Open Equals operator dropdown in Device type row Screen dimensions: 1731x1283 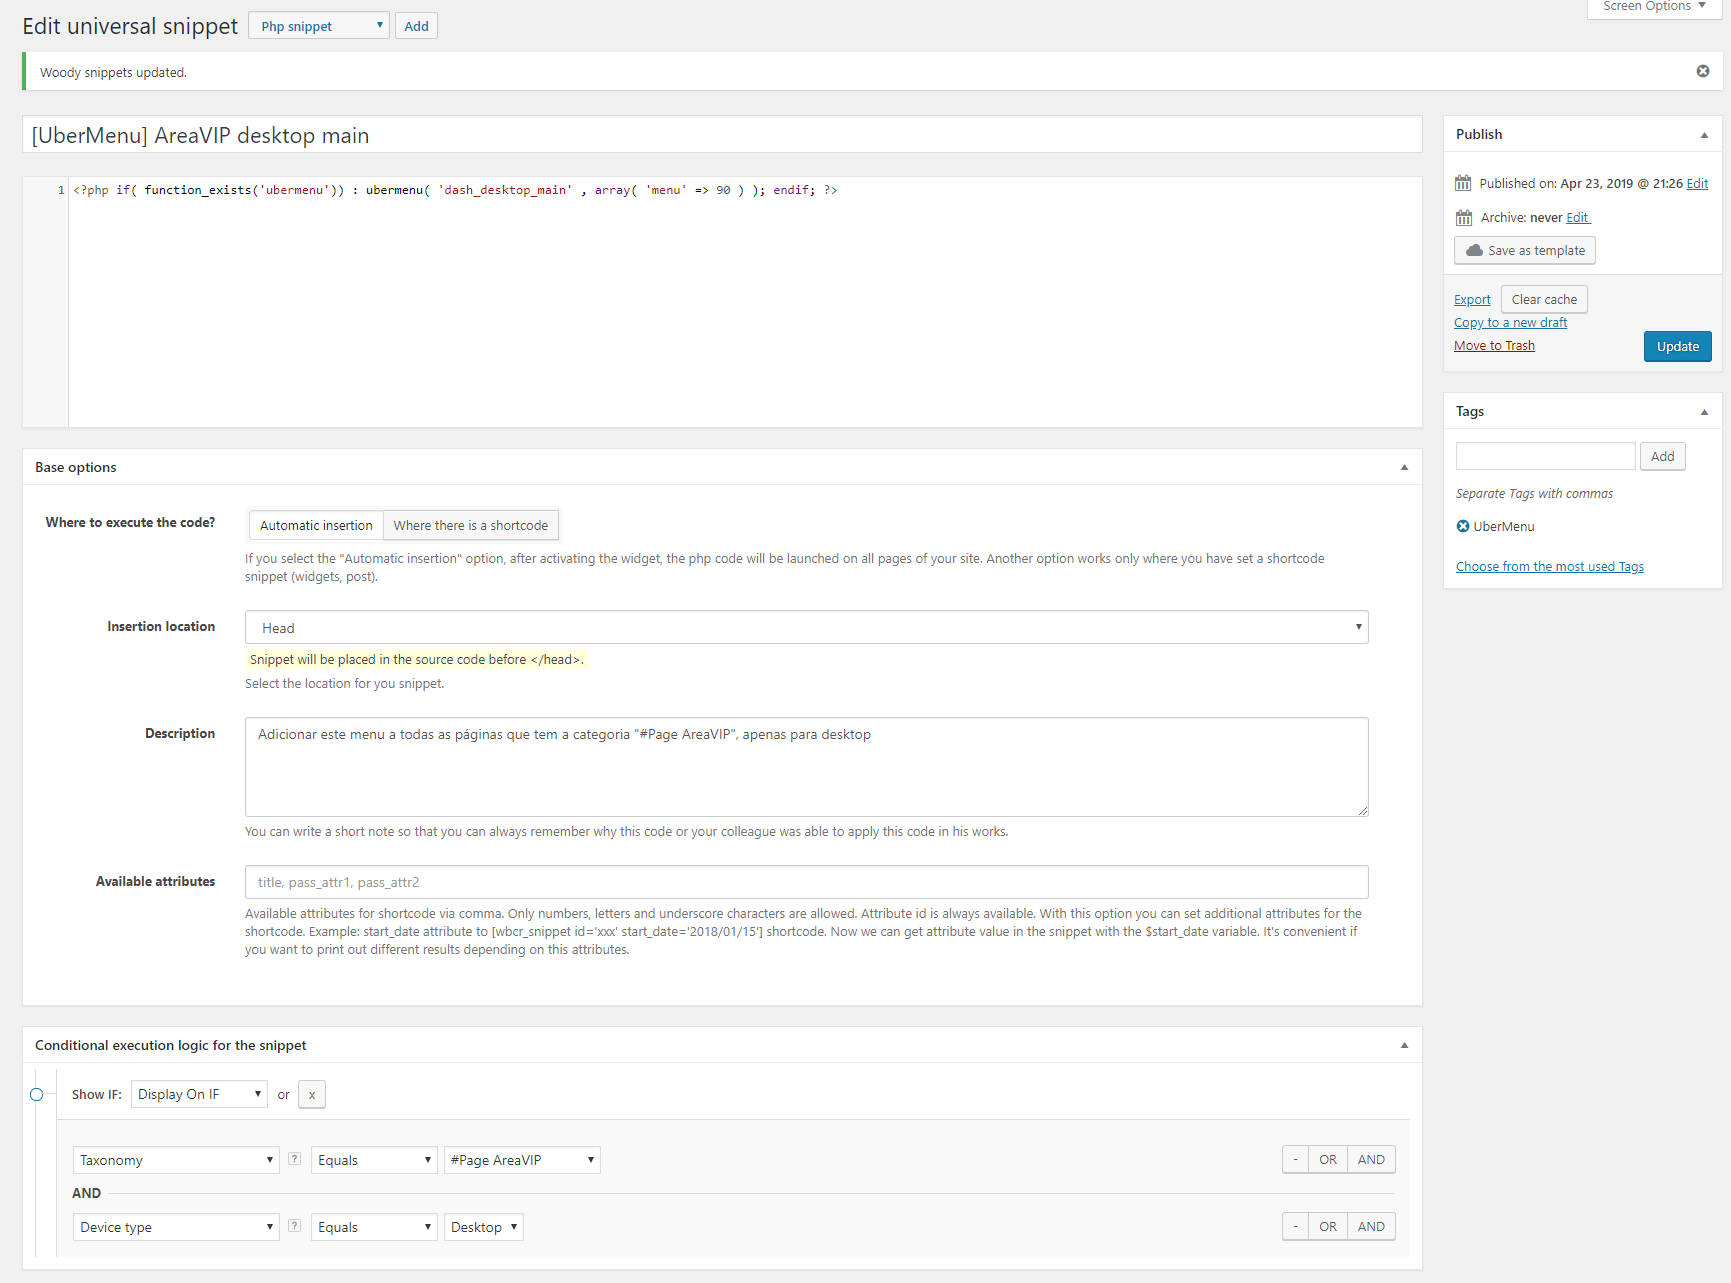point(374,1227)
